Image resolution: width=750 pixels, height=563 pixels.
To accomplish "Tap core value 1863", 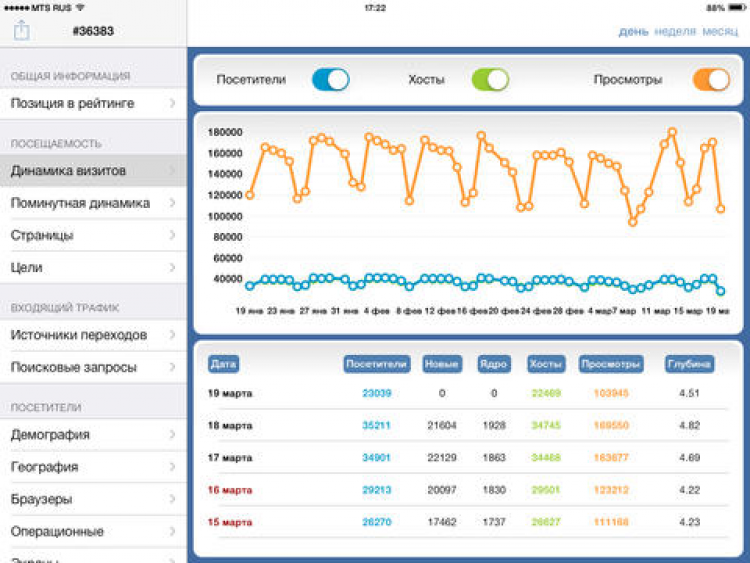I will (494, 457).
